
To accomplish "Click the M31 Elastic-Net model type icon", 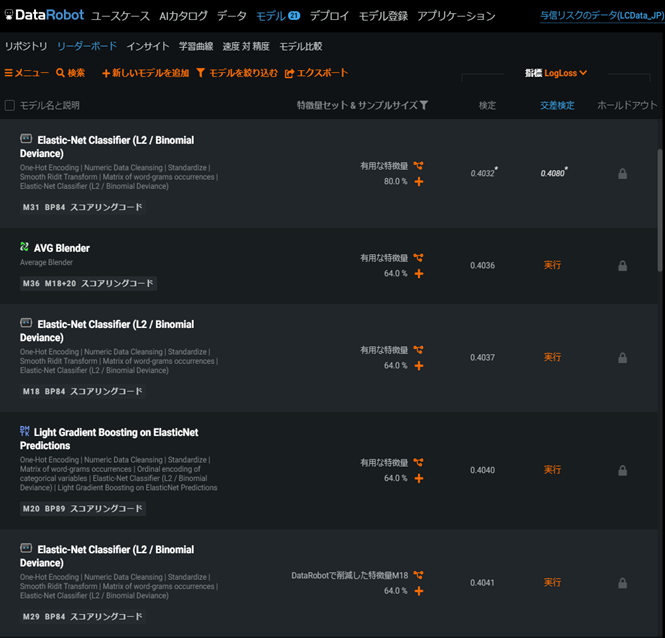I will pos(26,139).
